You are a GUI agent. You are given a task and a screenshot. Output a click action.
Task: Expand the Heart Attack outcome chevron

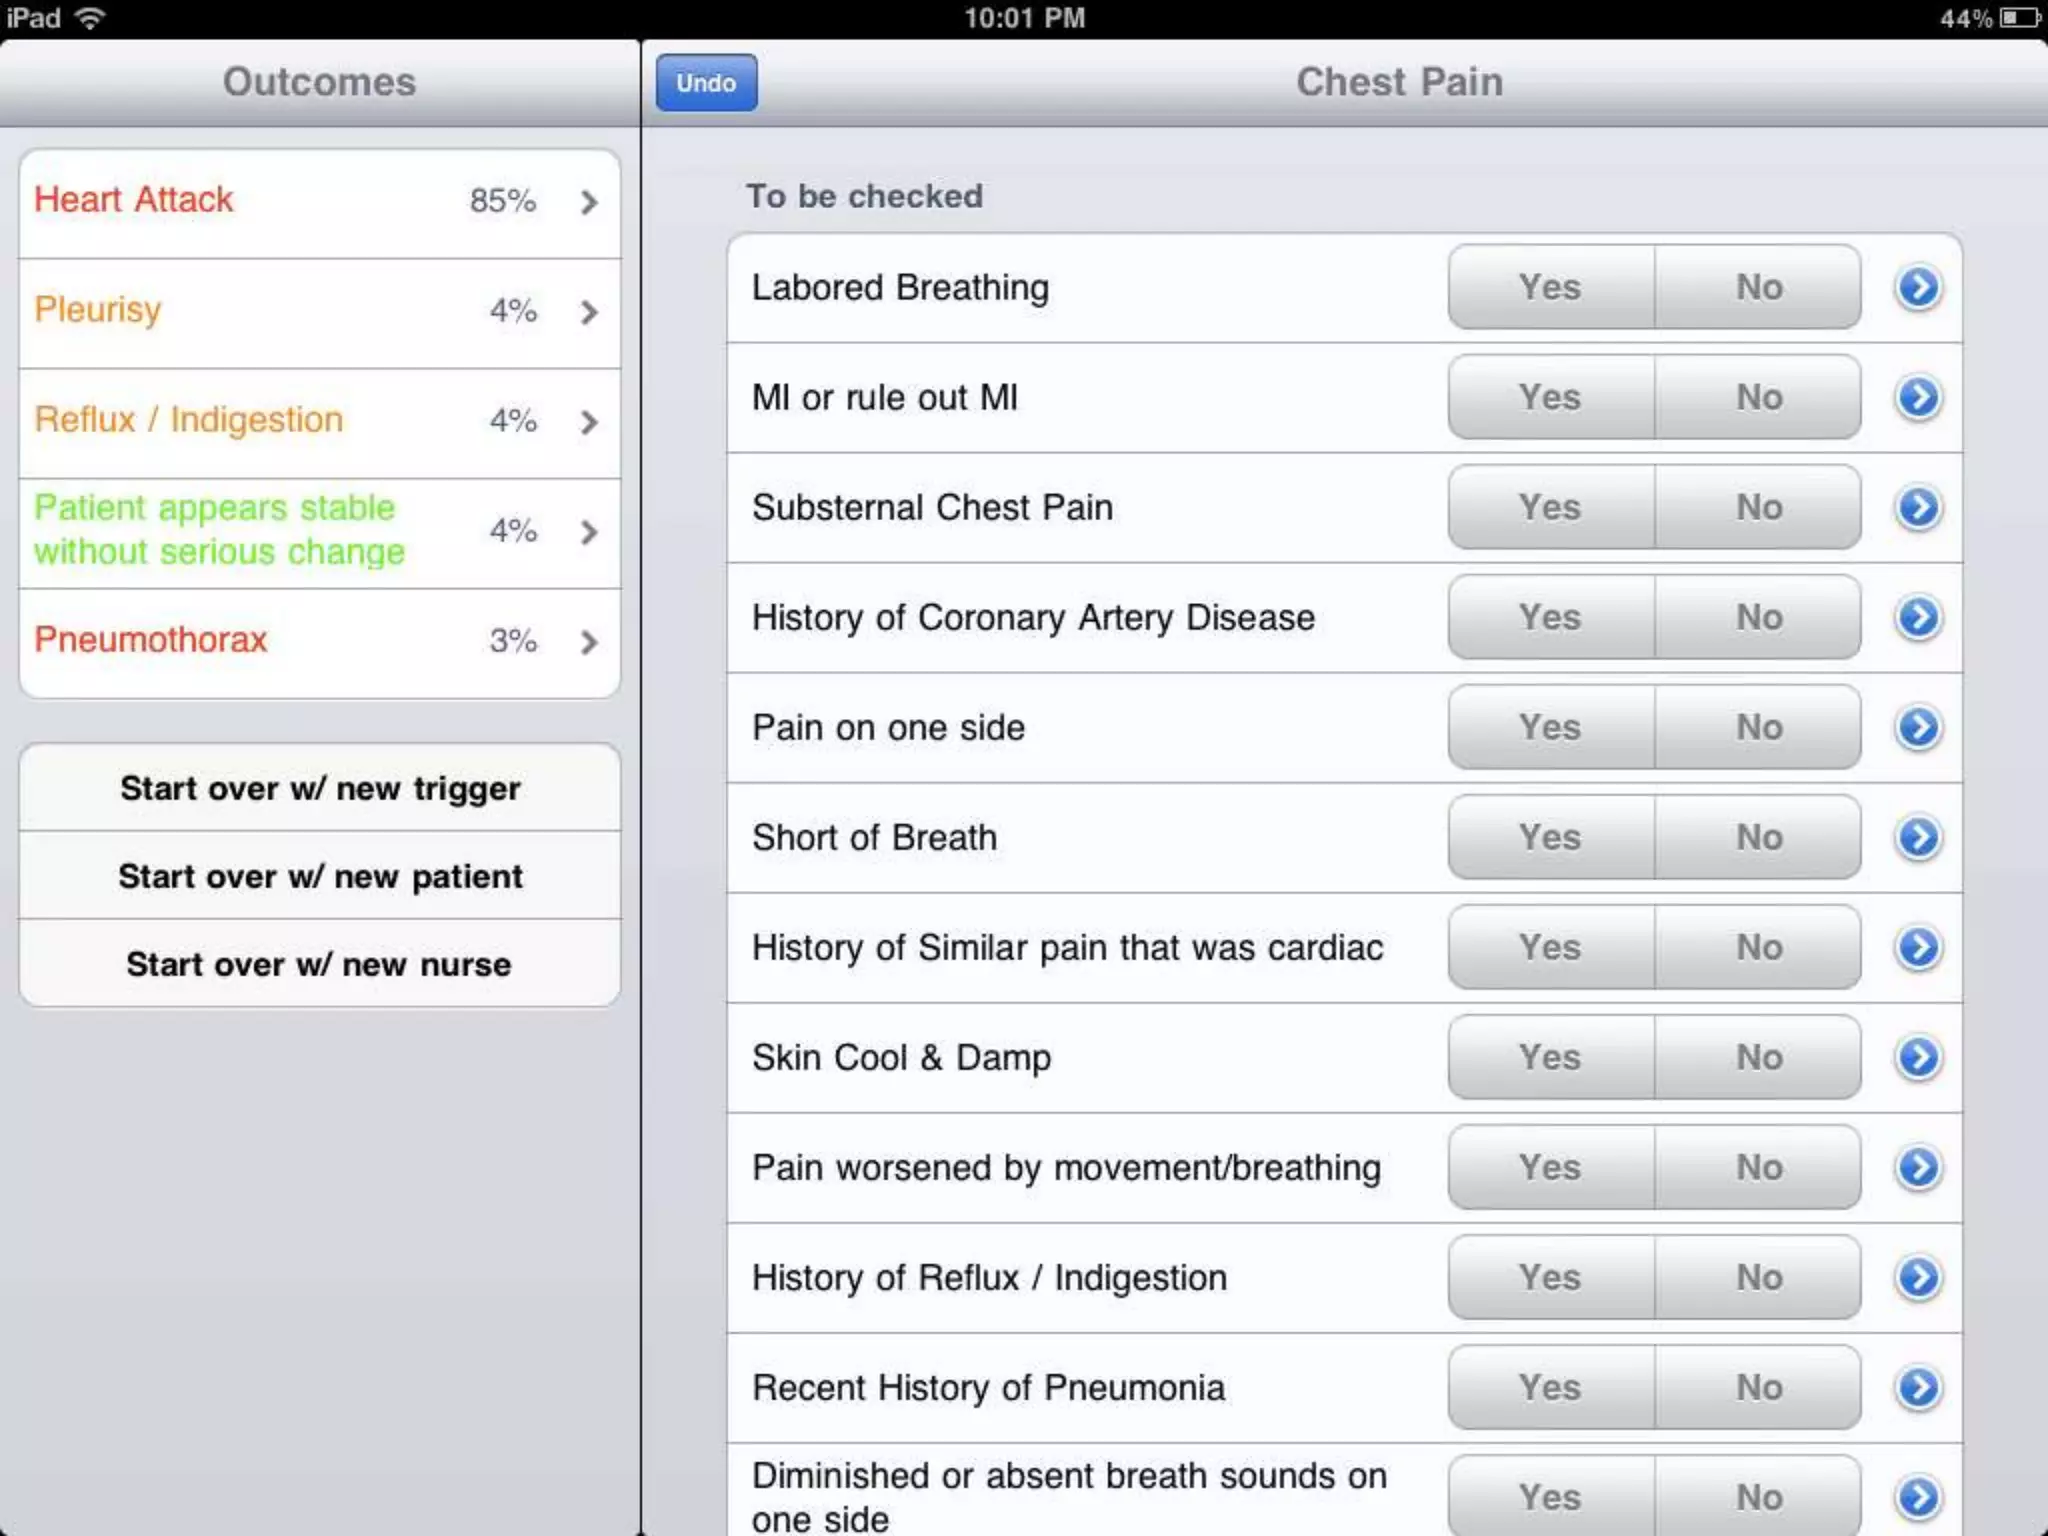click(x=589, y=203)
